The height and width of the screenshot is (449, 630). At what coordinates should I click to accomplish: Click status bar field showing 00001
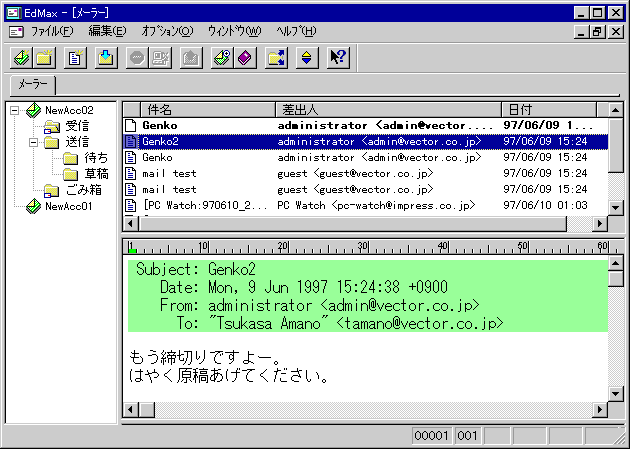pyautogui.click(x=431, y=436)
